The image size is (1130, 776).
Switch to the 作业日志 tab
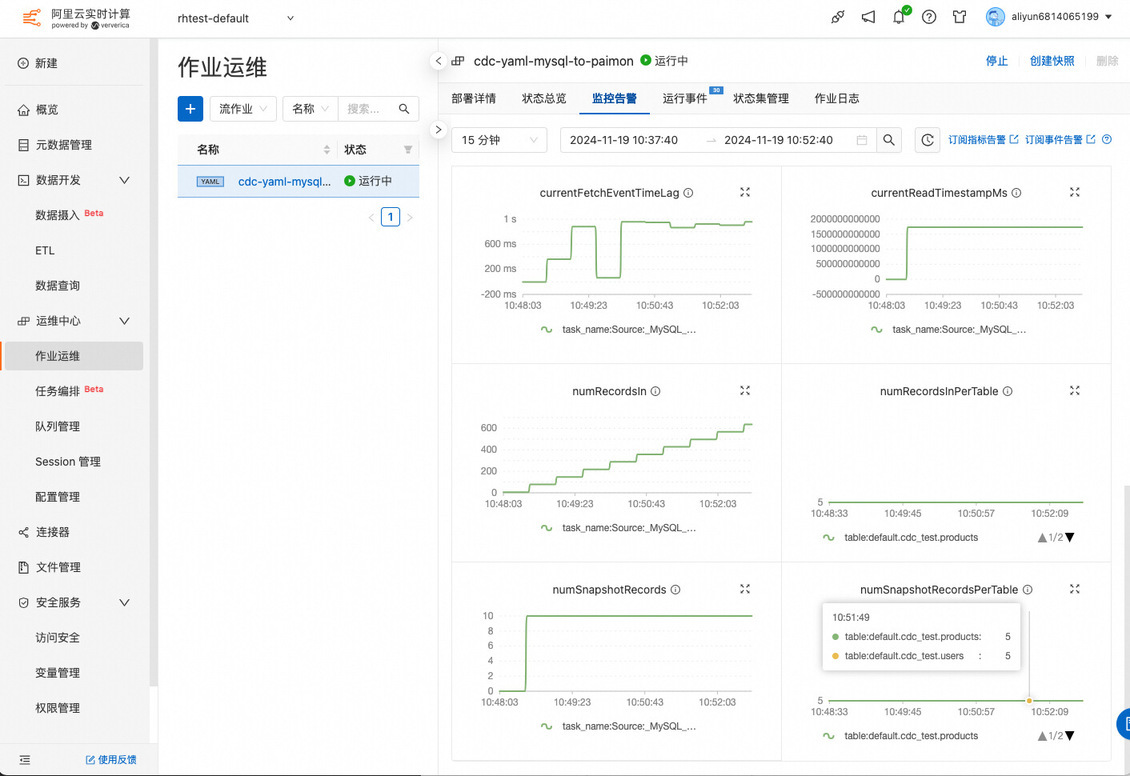pyautogui.click(x=836, y=98)
